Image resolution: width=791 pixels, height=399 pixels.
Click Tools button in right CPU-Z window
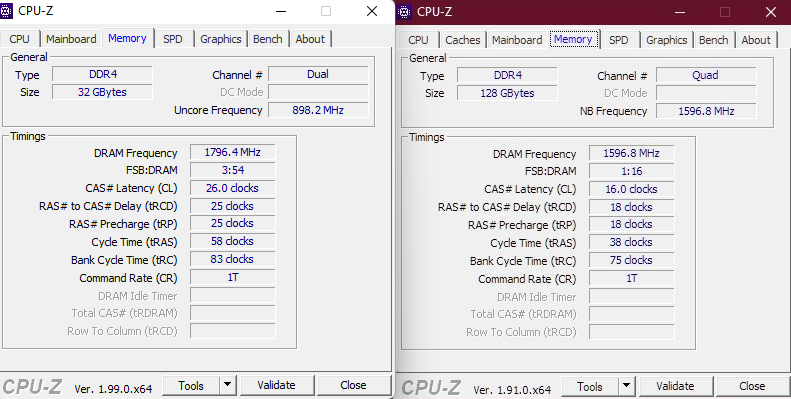(x=590, y=386)
